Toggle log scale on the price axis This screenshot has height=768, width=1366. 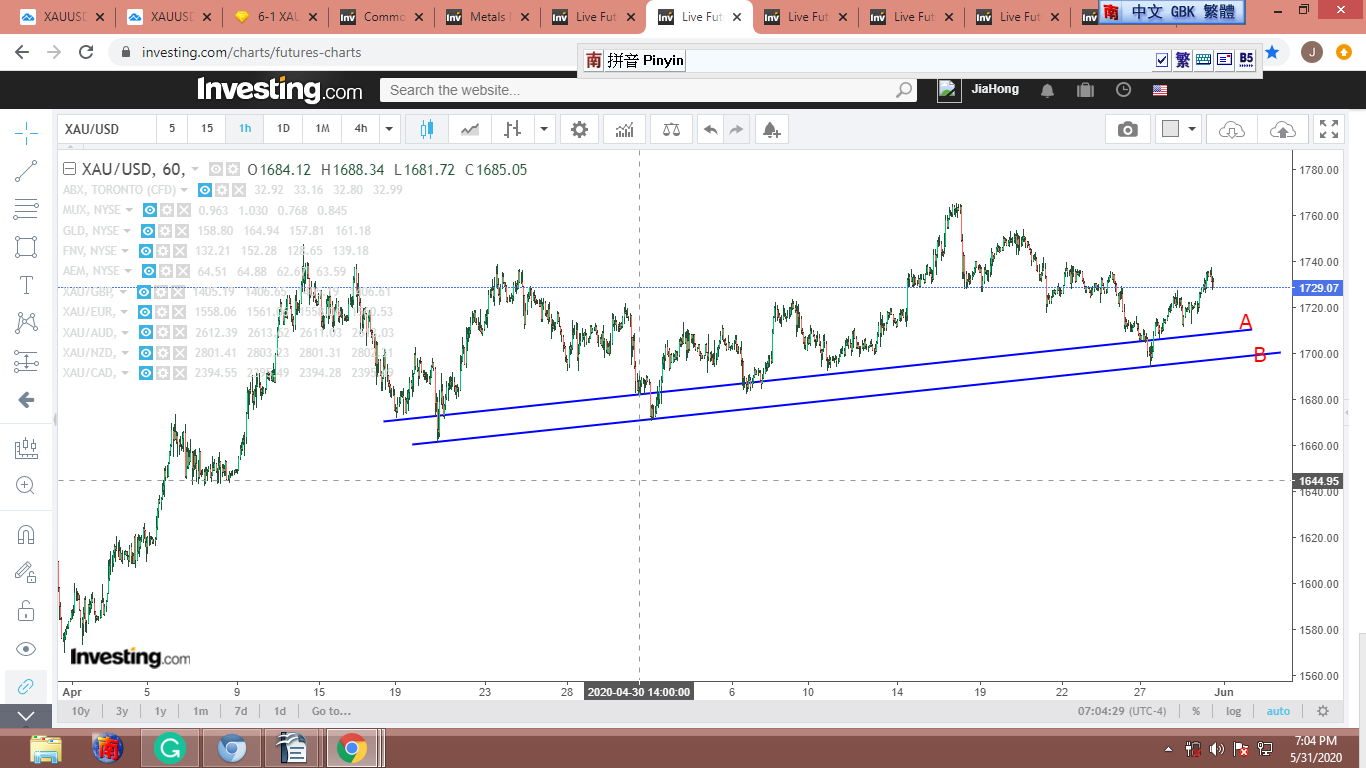pyautogui.click(x=1234, y=711)
